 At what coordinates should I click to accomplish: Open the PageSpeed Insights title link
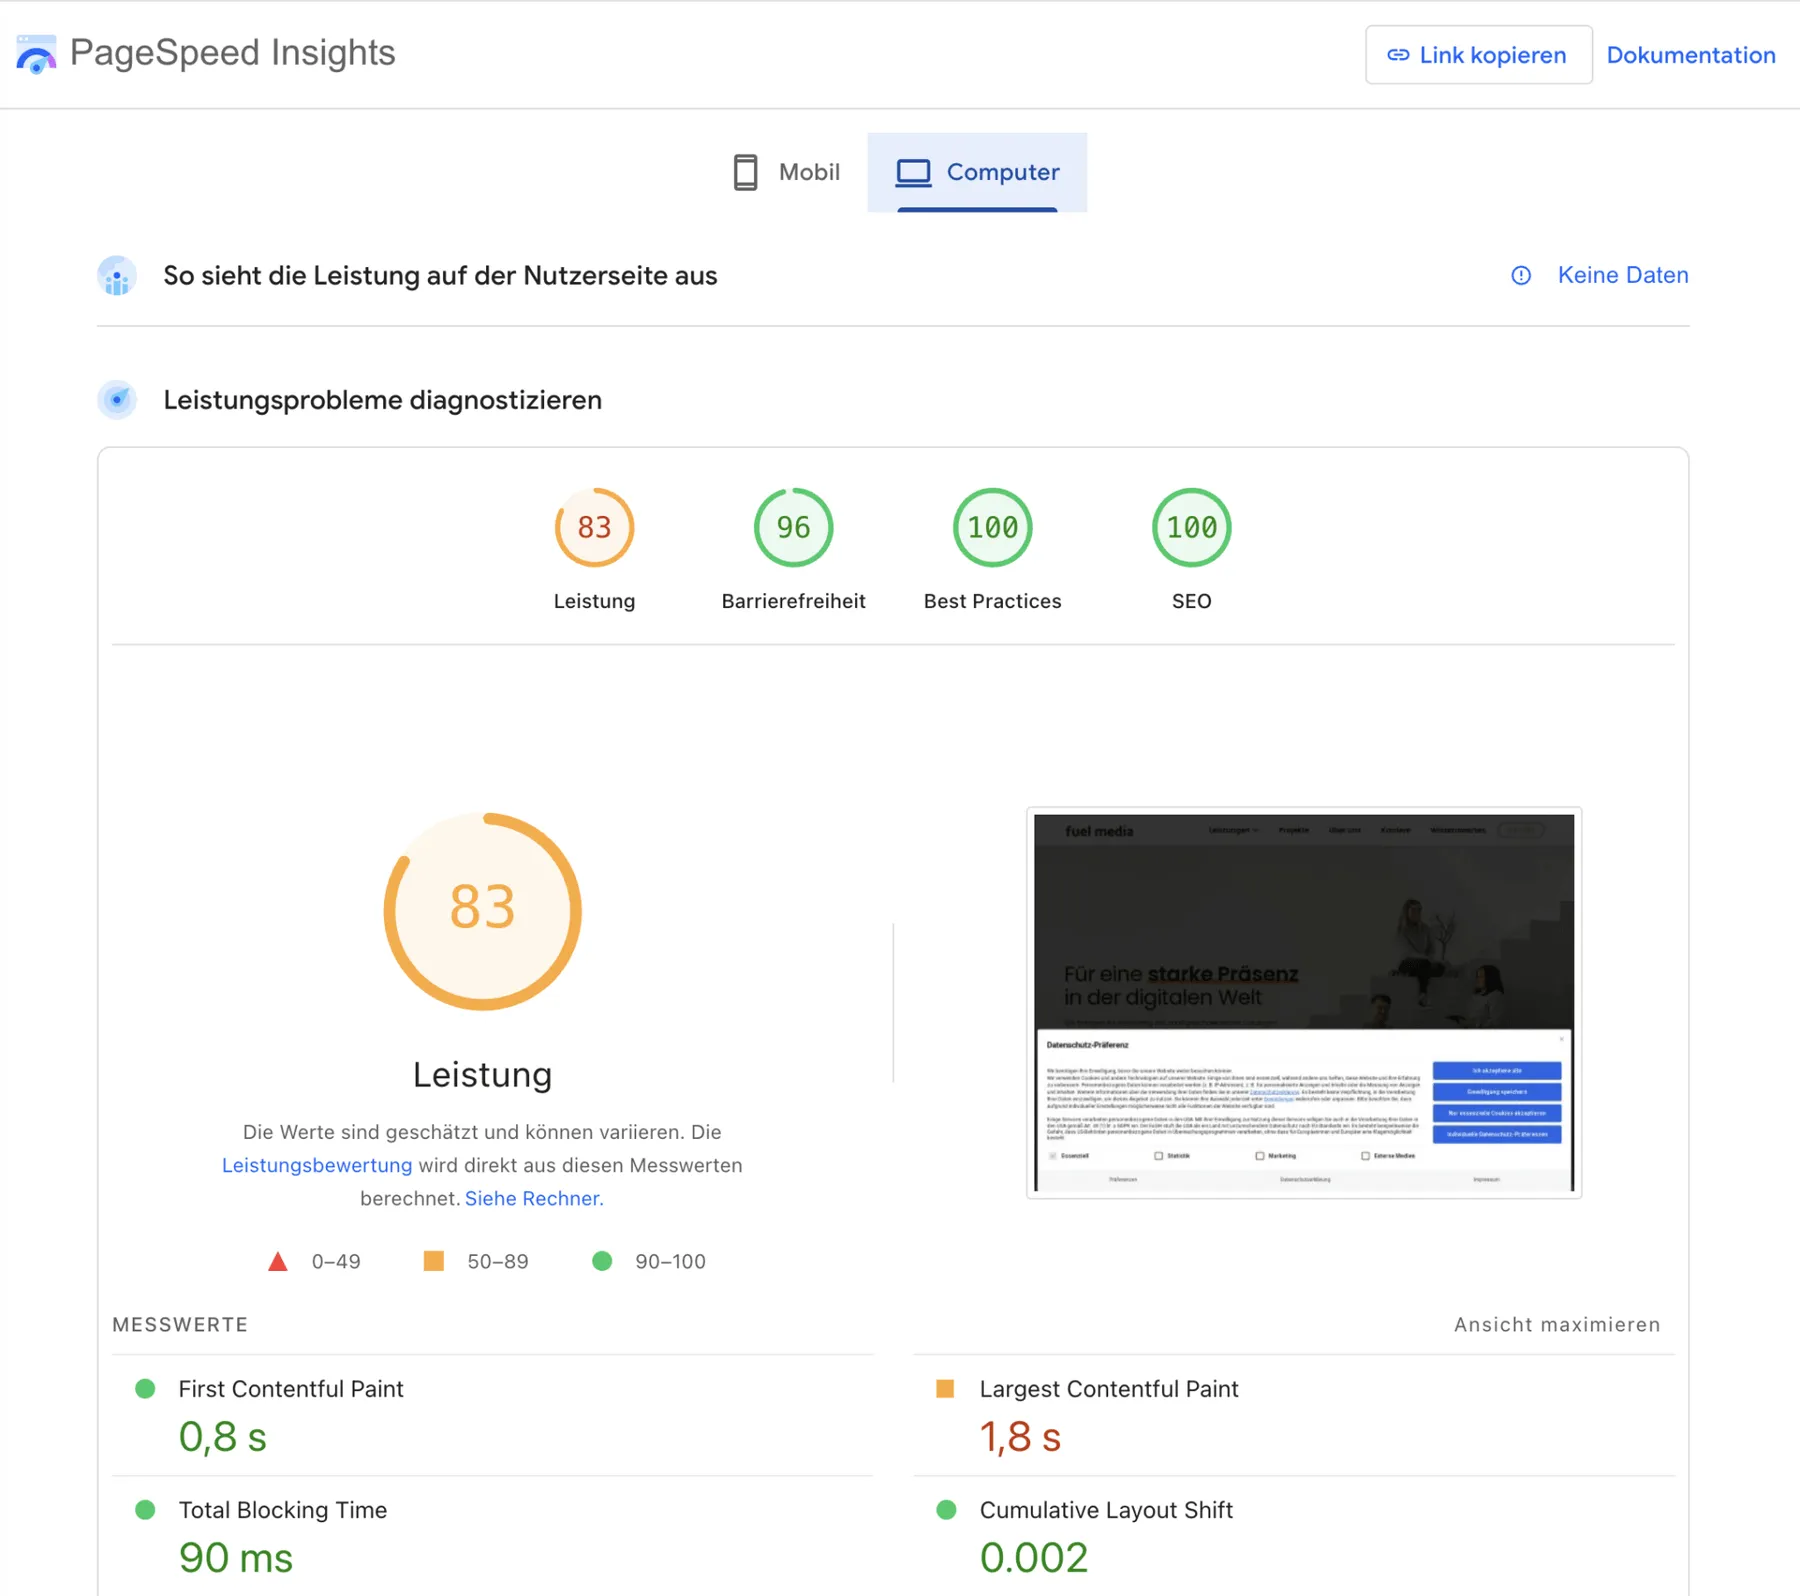click(x=232, y=53)
